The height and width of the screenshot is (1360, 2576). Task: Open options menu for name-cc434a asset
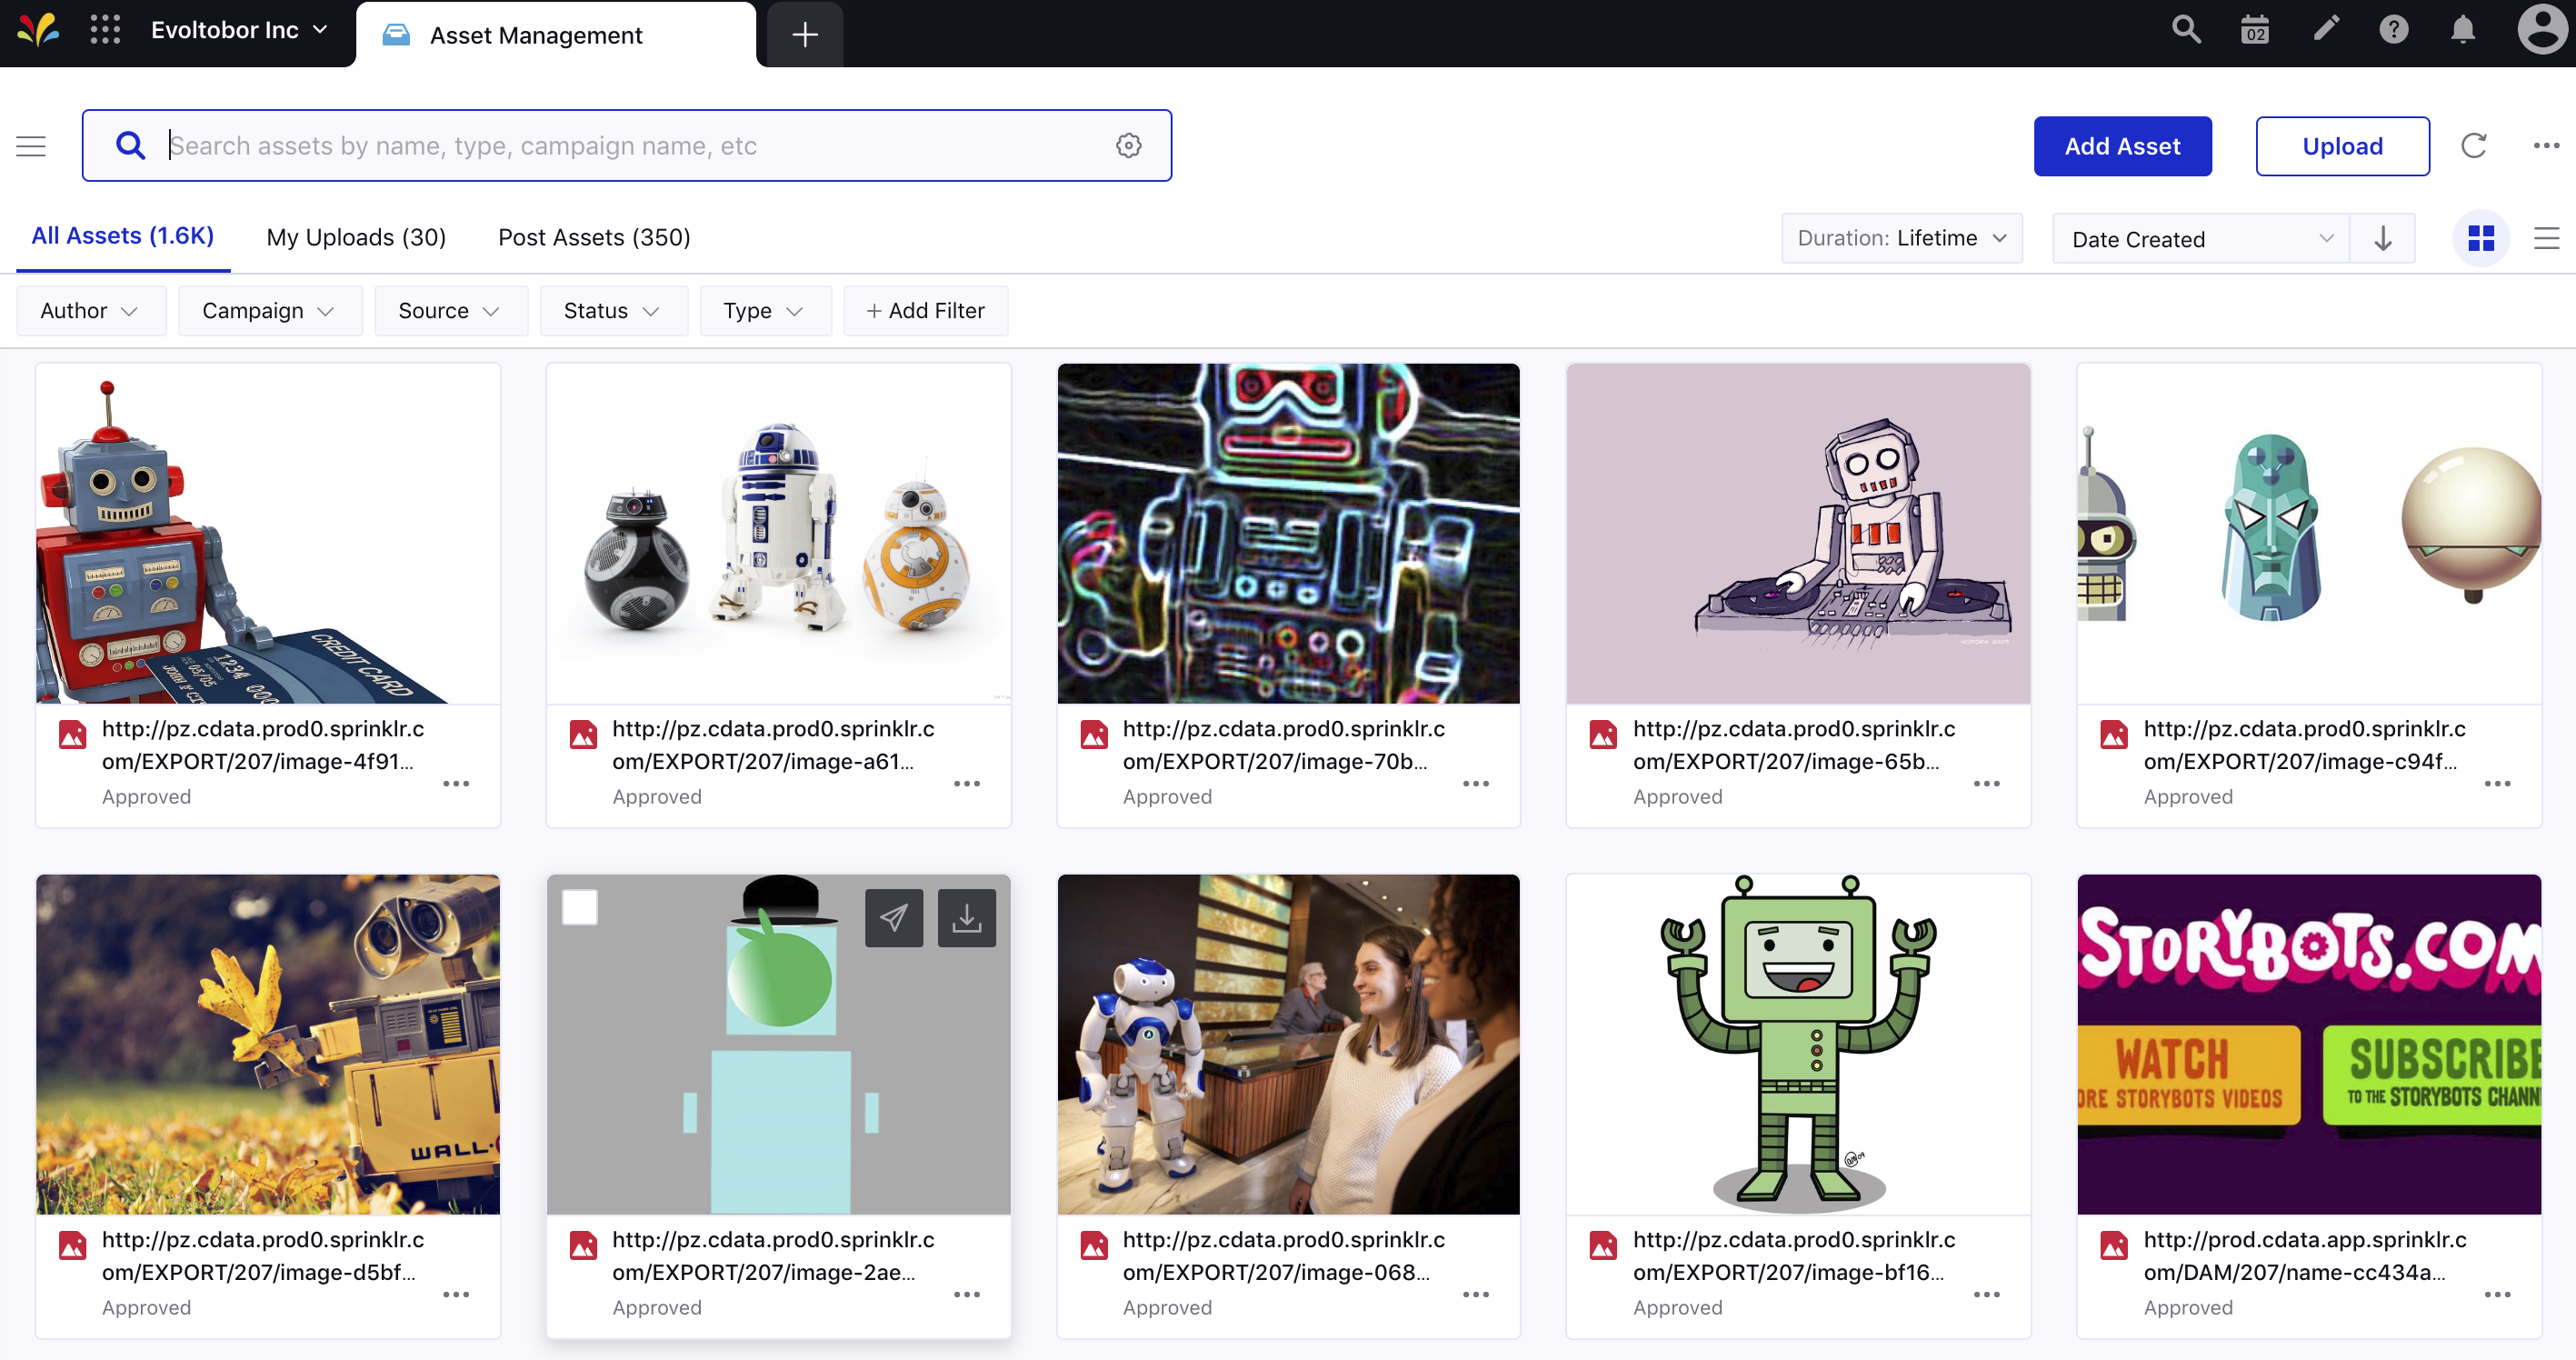coord(2497,1295)
